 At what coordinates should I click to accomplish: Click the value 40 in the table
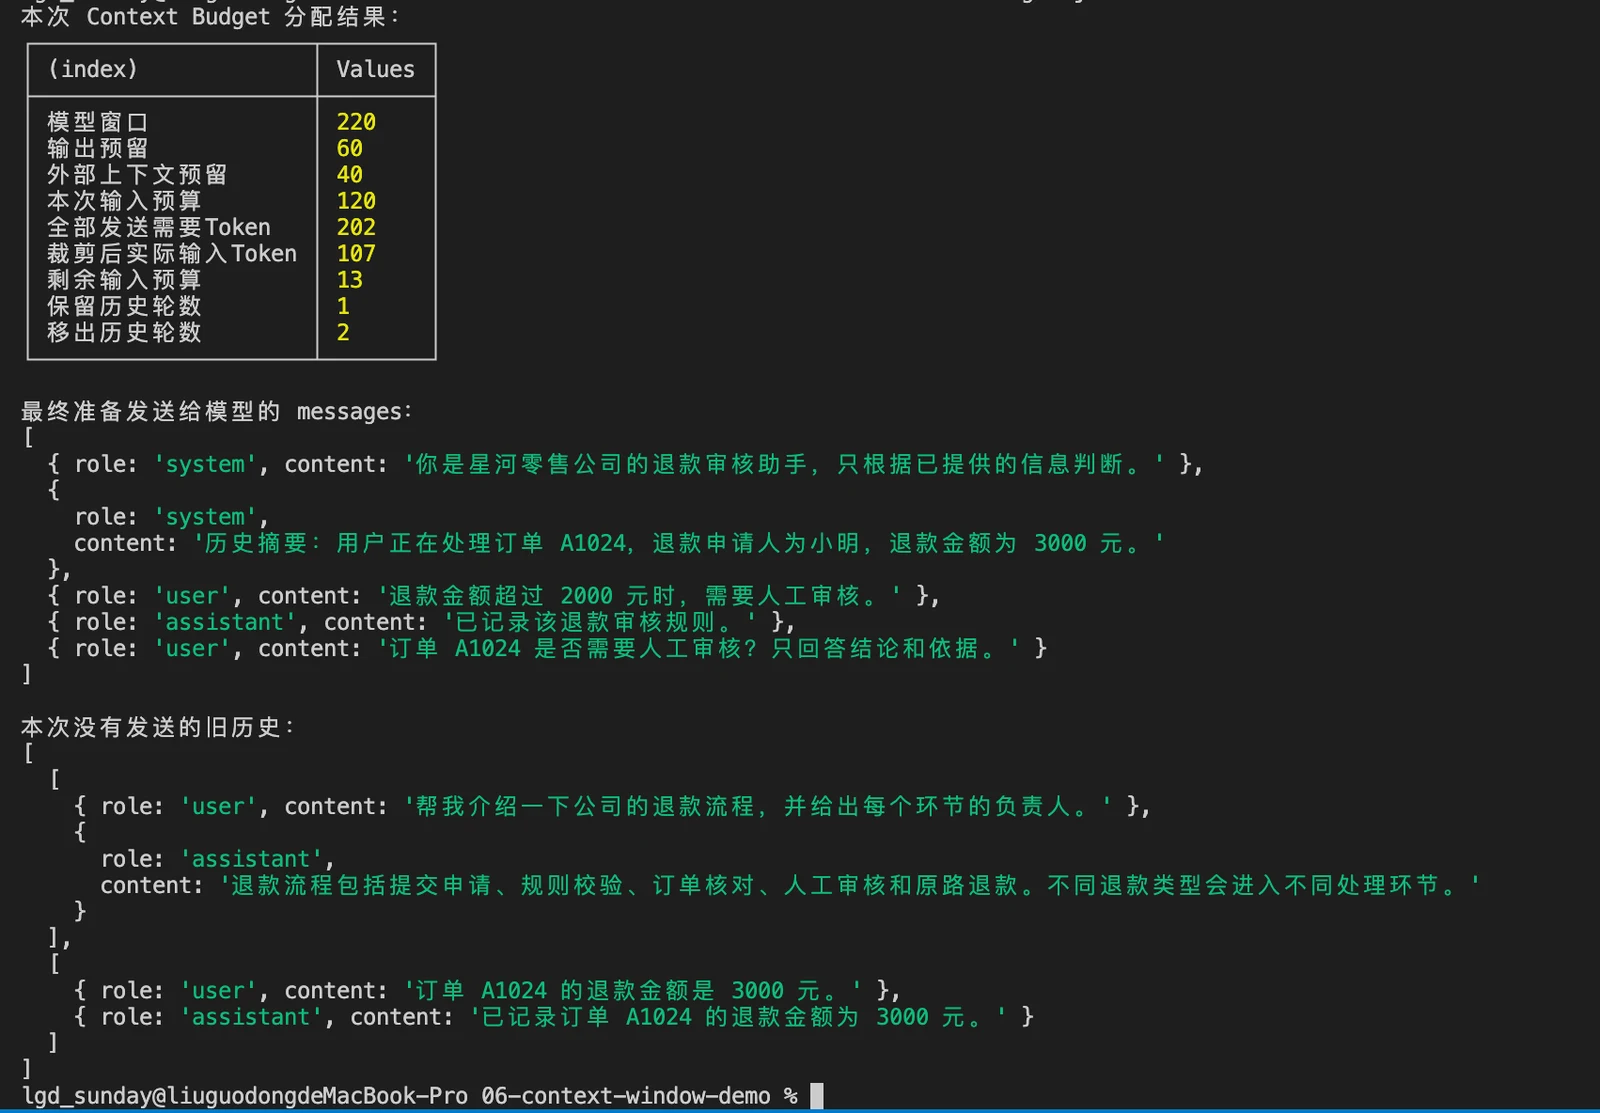(x=350, y=174)
